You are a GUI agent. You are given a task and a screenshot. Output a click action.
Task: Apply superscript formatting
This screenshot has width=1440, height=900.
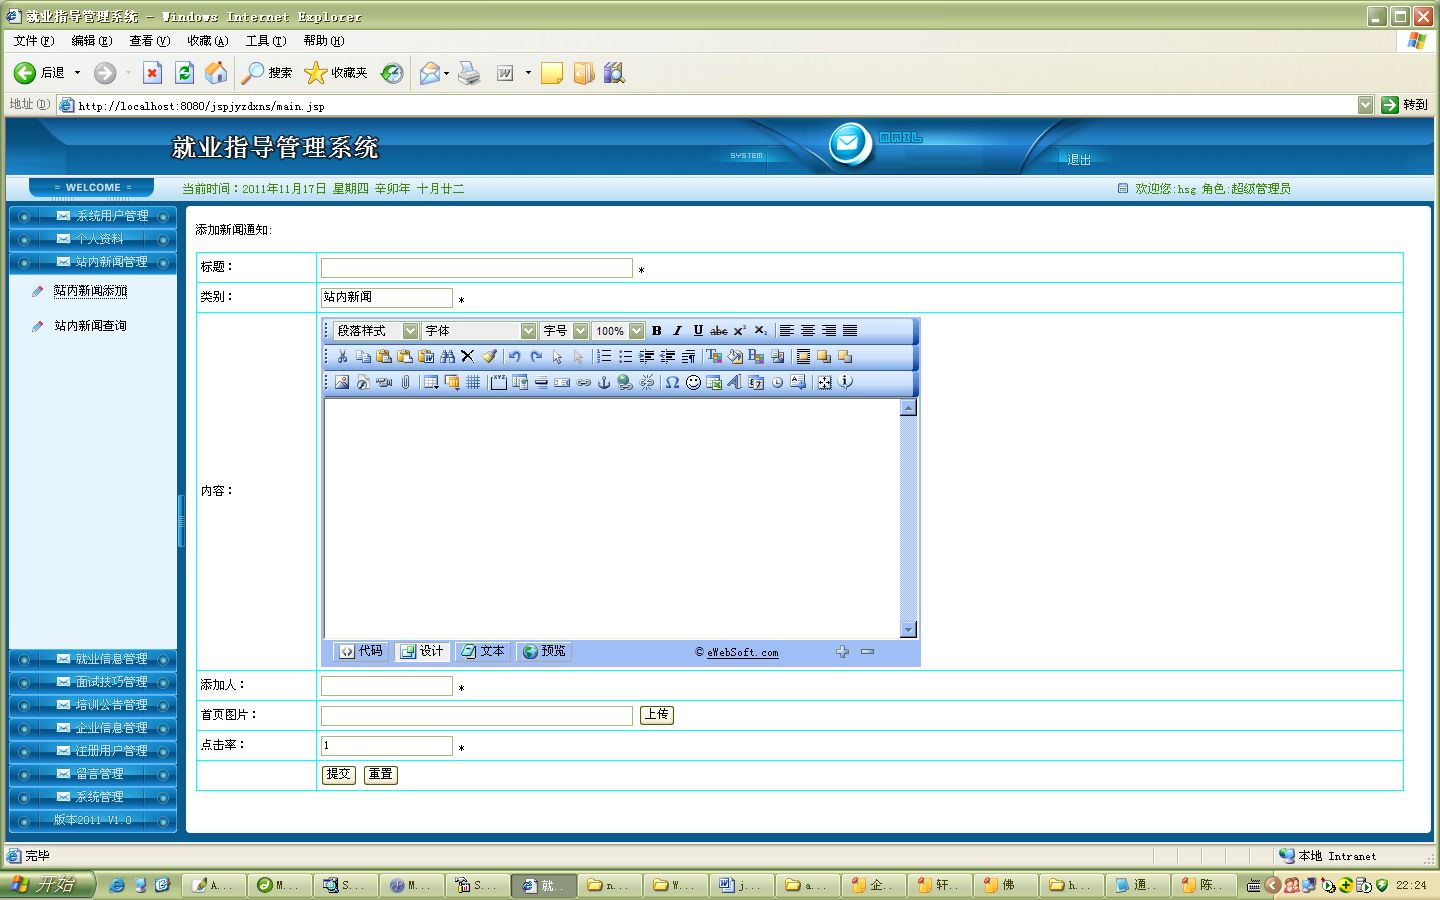click(740, 331)
